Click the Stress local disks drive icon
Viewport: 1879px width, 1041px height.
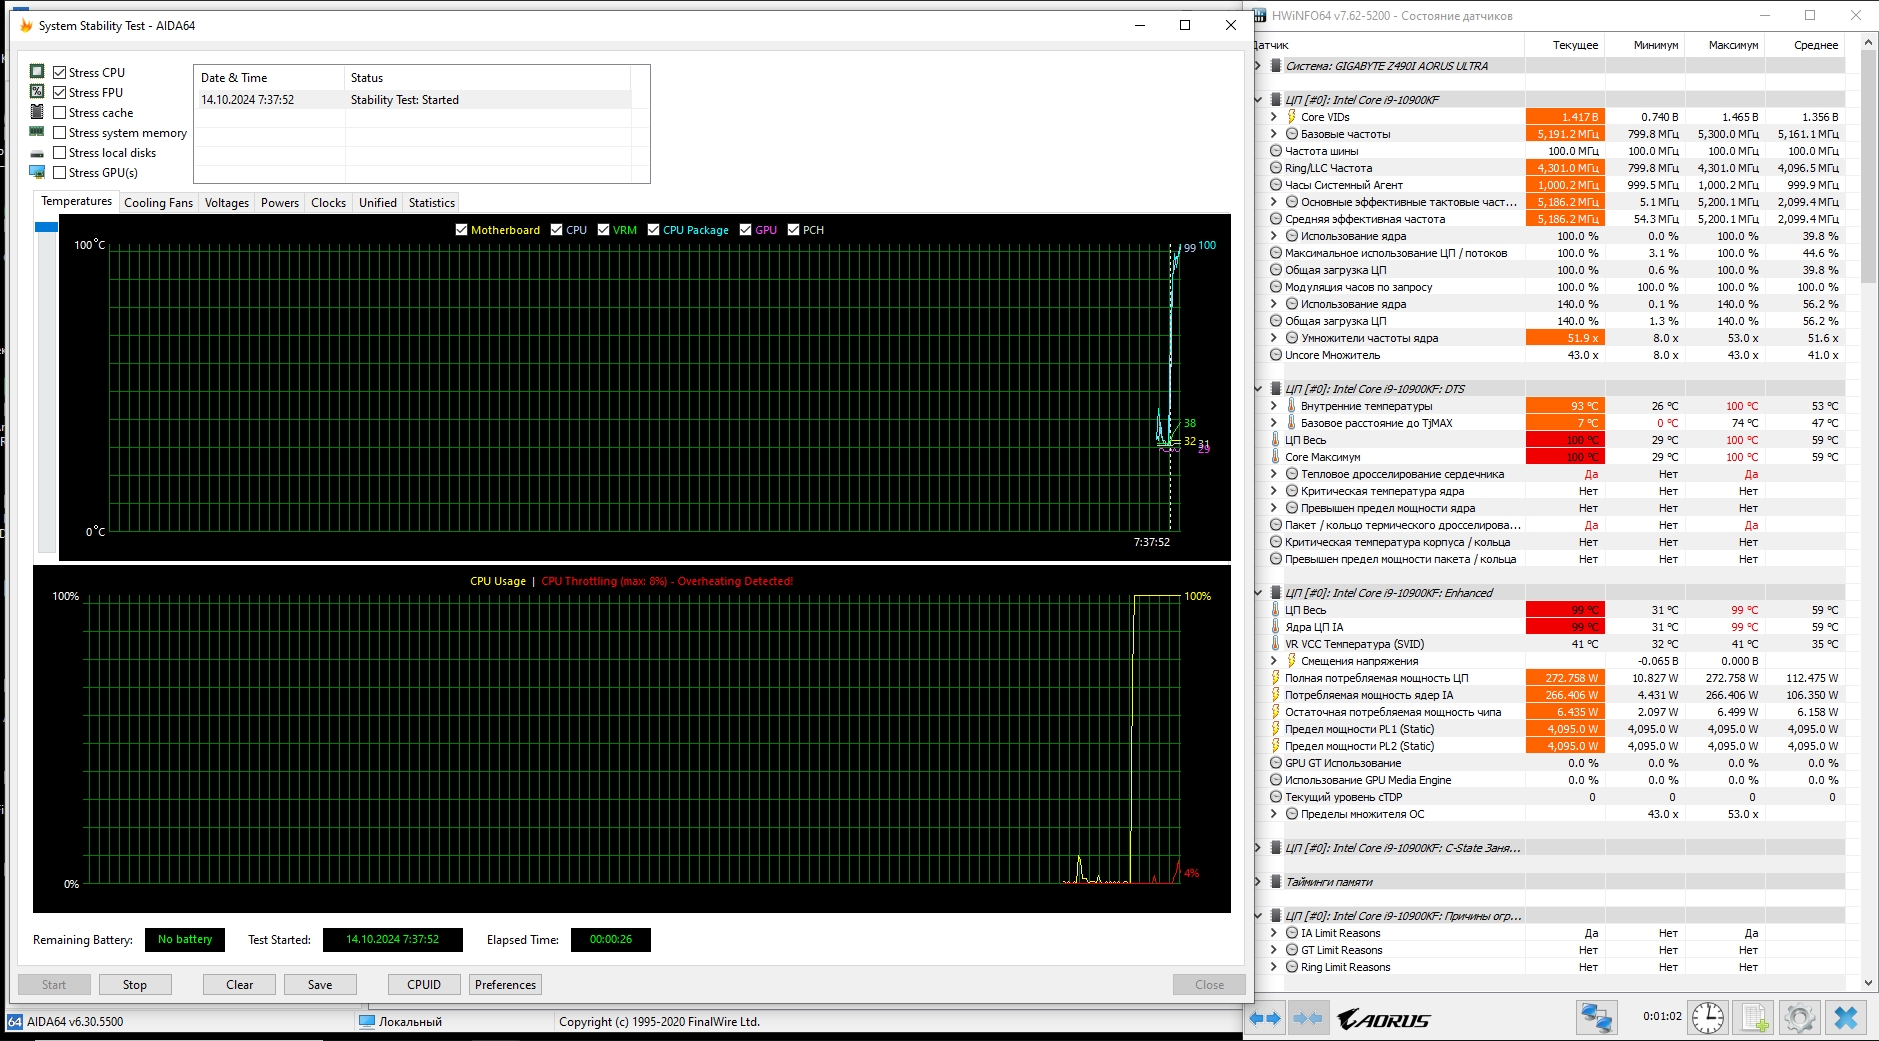click(x=37, y=153)
